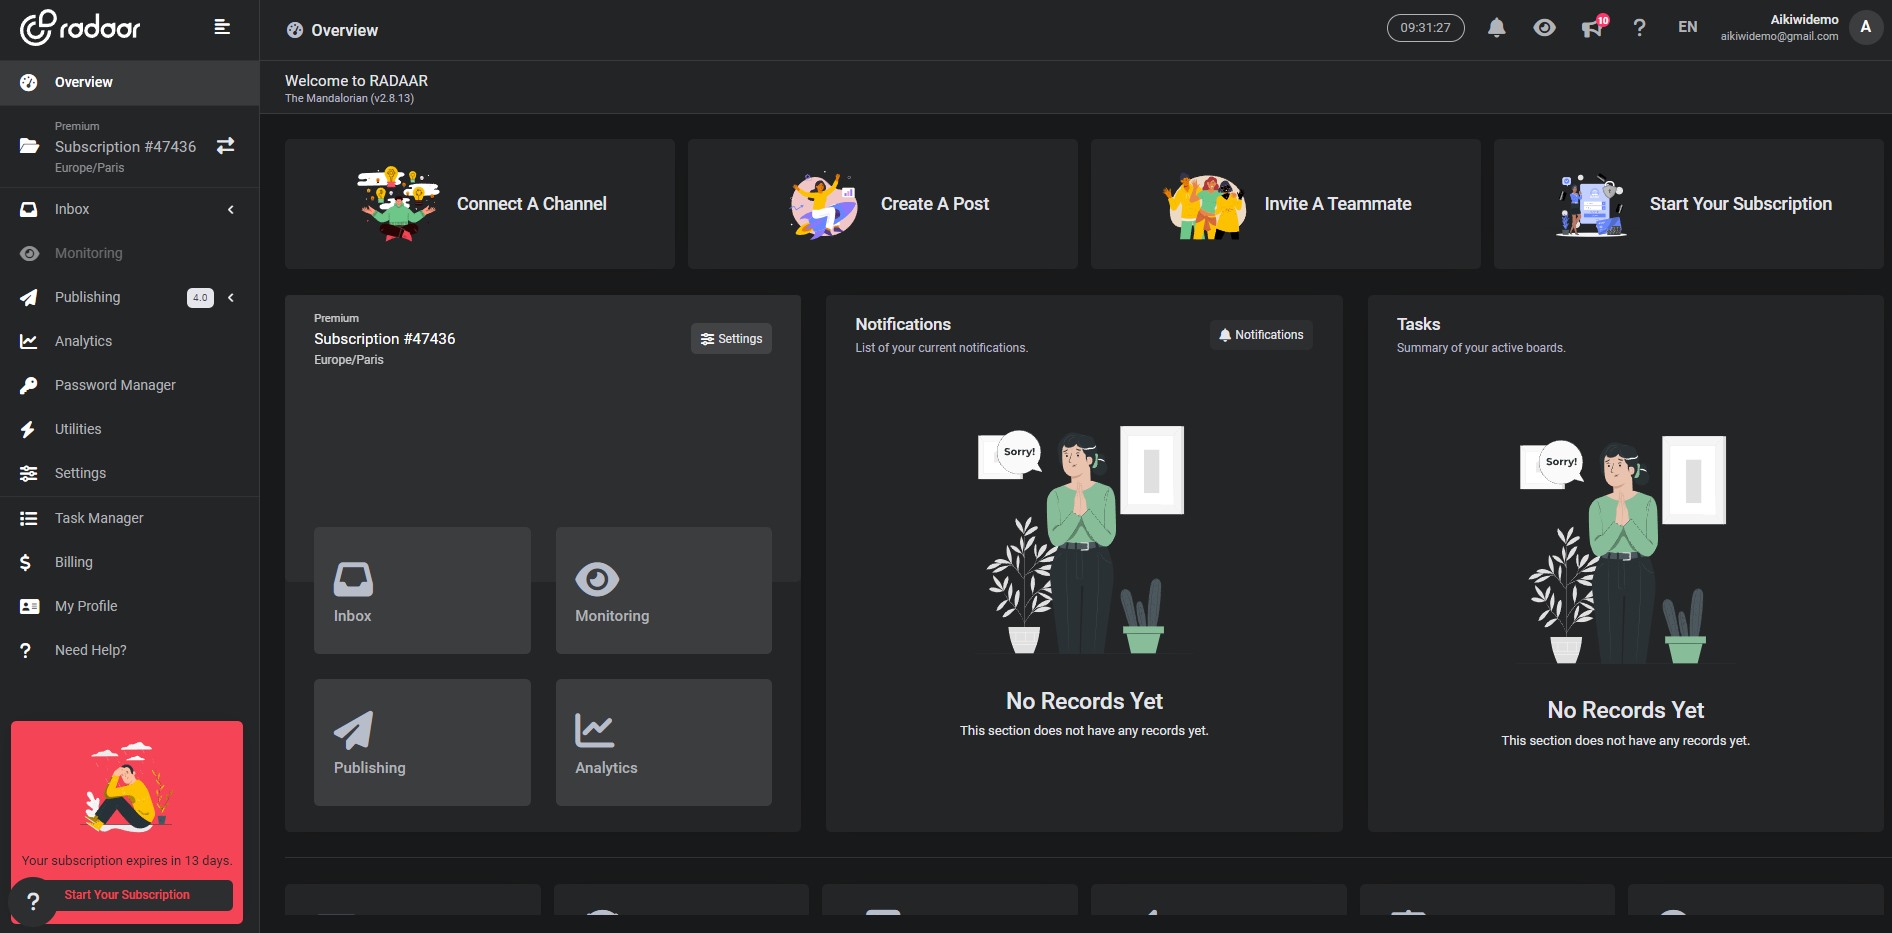Screen dimensions: 1892x933
Task: Click the Utilities lightning bolt icon
Action: pyautogui.click(x=28, y=429)
